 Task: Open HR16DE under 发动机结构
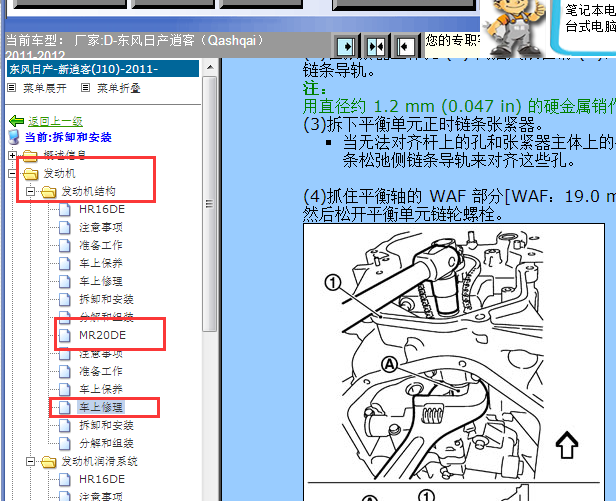click(102, 209)
